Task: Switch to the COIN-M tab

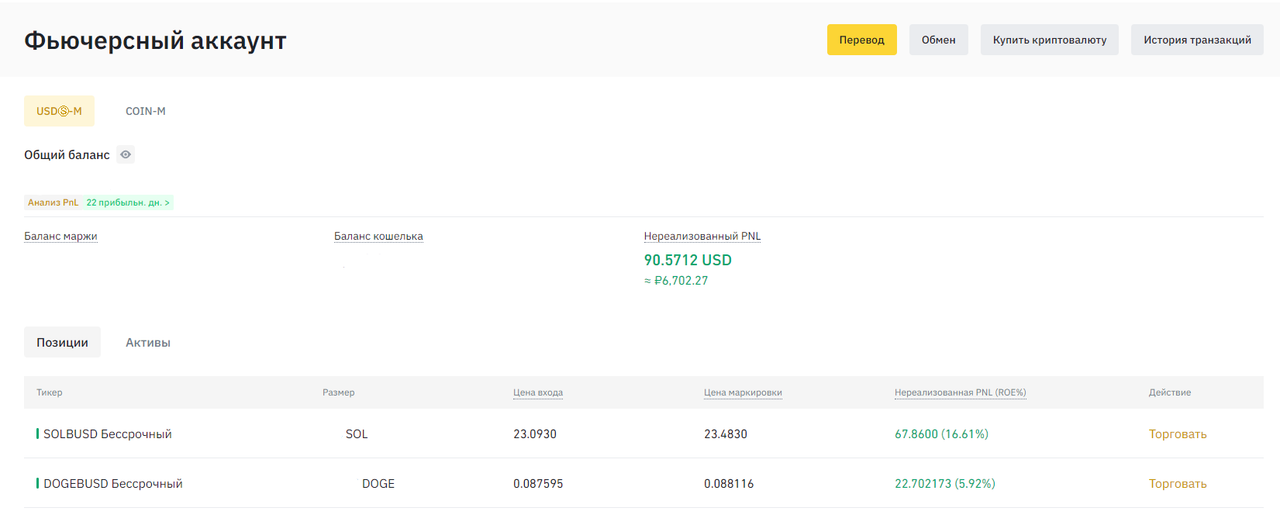Action: 146,111
